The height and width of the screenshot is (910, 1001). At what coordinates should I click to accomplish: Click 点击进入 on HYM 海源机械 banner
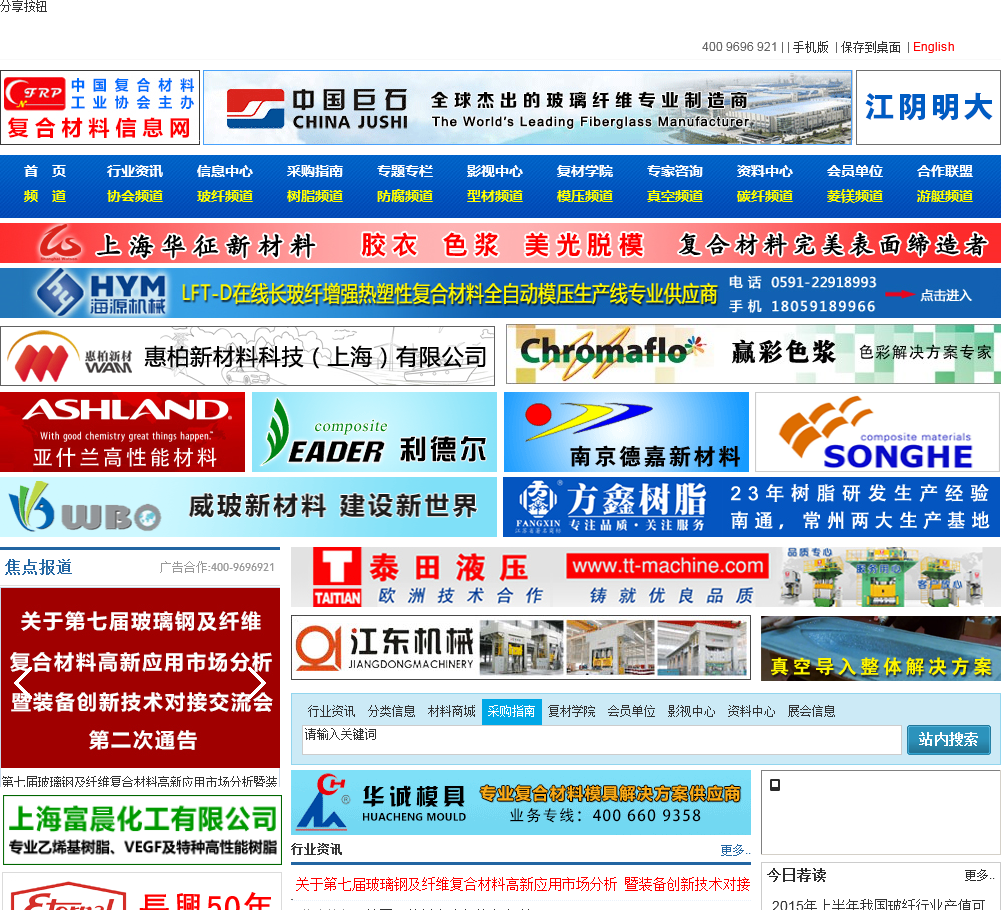(x=945, y=296)
